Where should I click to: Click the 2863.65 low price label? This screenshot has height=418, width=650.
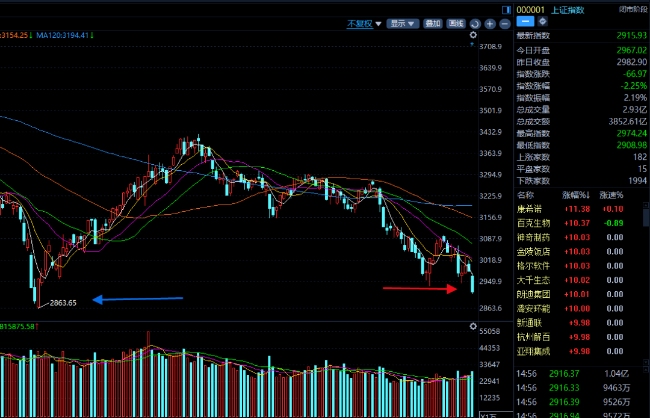click(62, 301)
